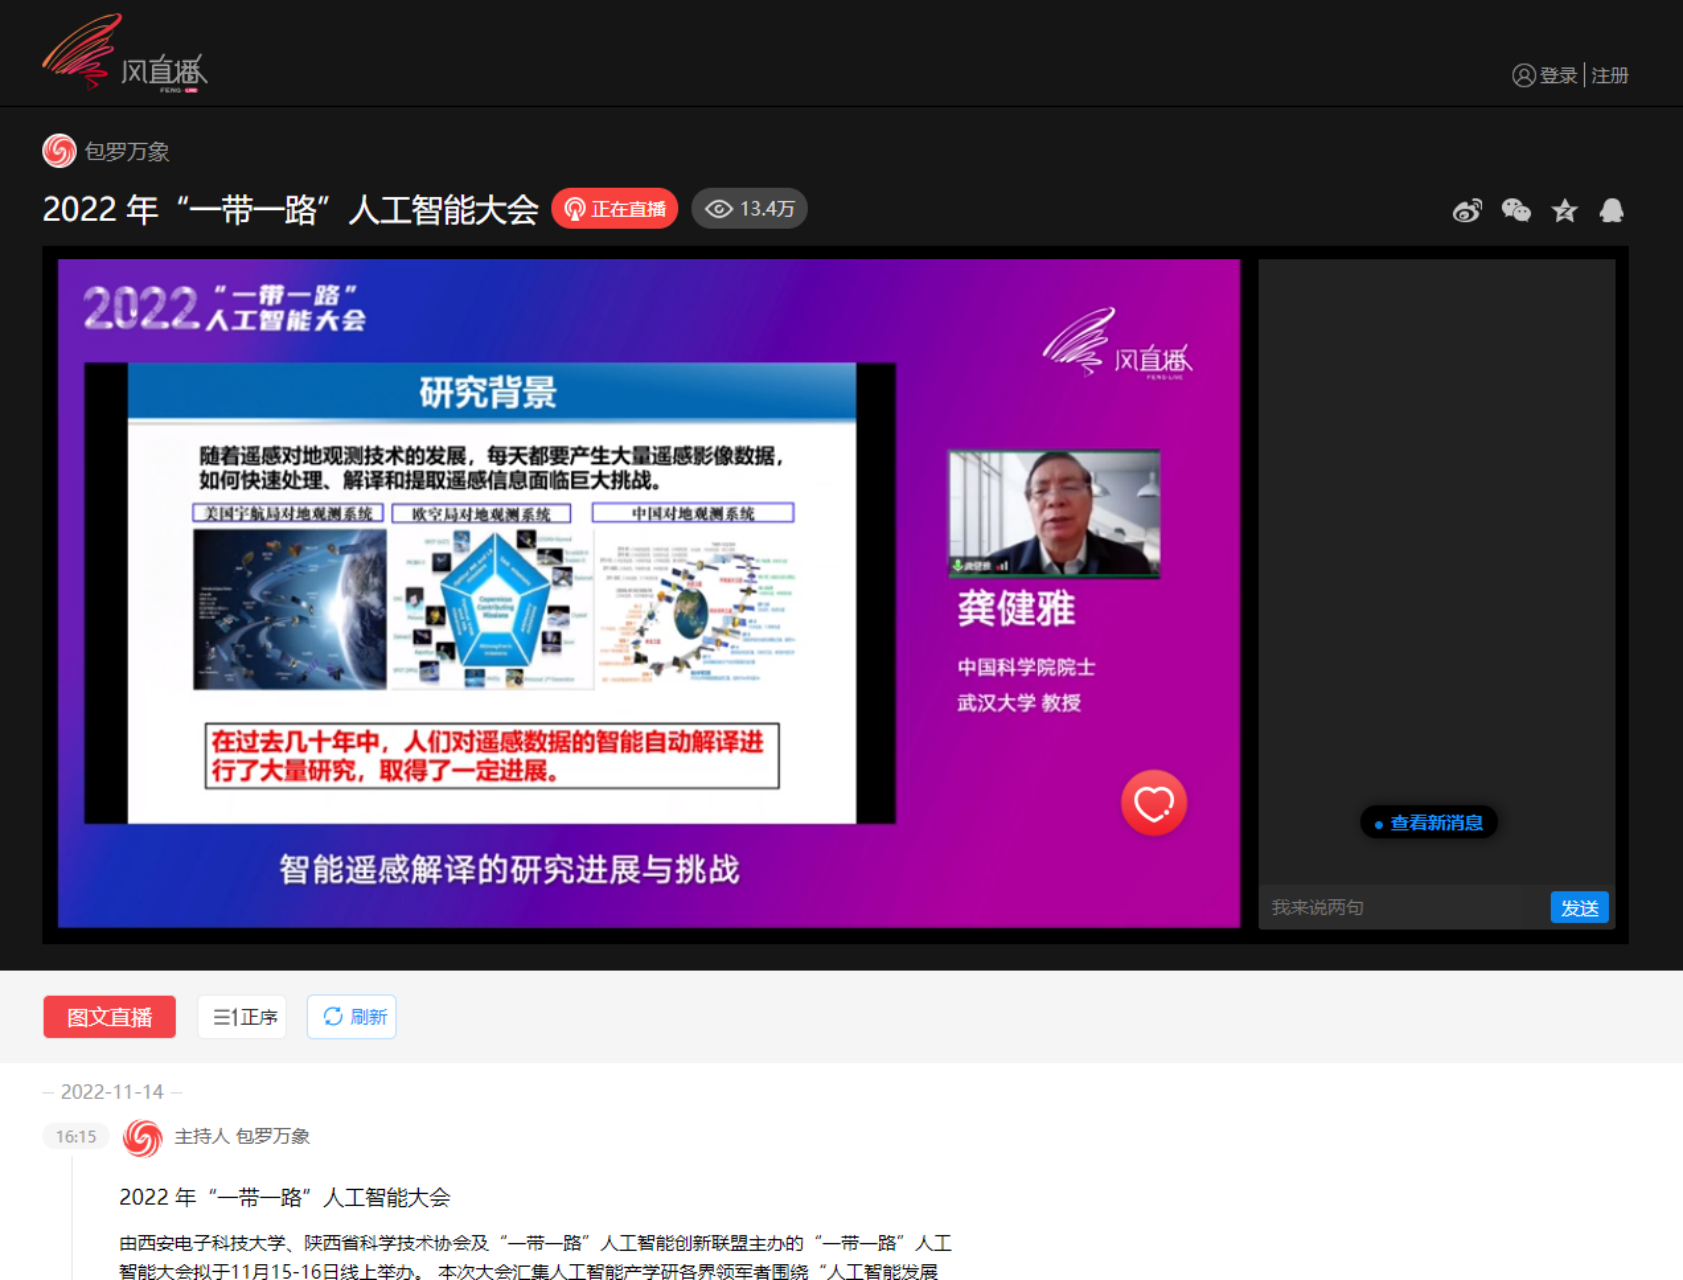Enable notifications with the bell icon
1683x1280 pixels.
[x=1611, y=211]
